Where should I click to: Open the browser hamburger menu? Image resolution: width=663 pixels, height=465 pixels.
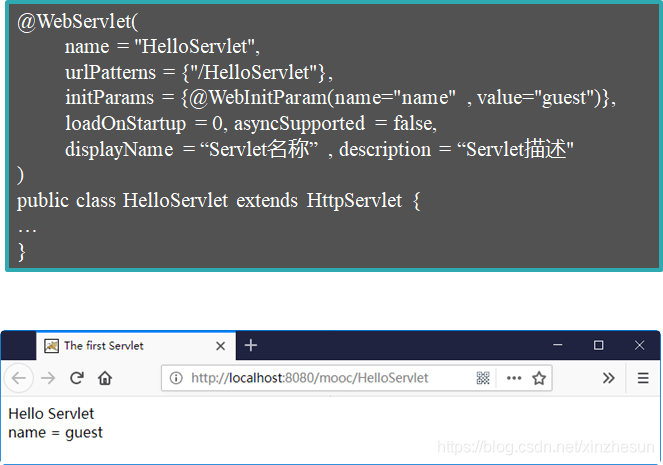coord(643,378)
